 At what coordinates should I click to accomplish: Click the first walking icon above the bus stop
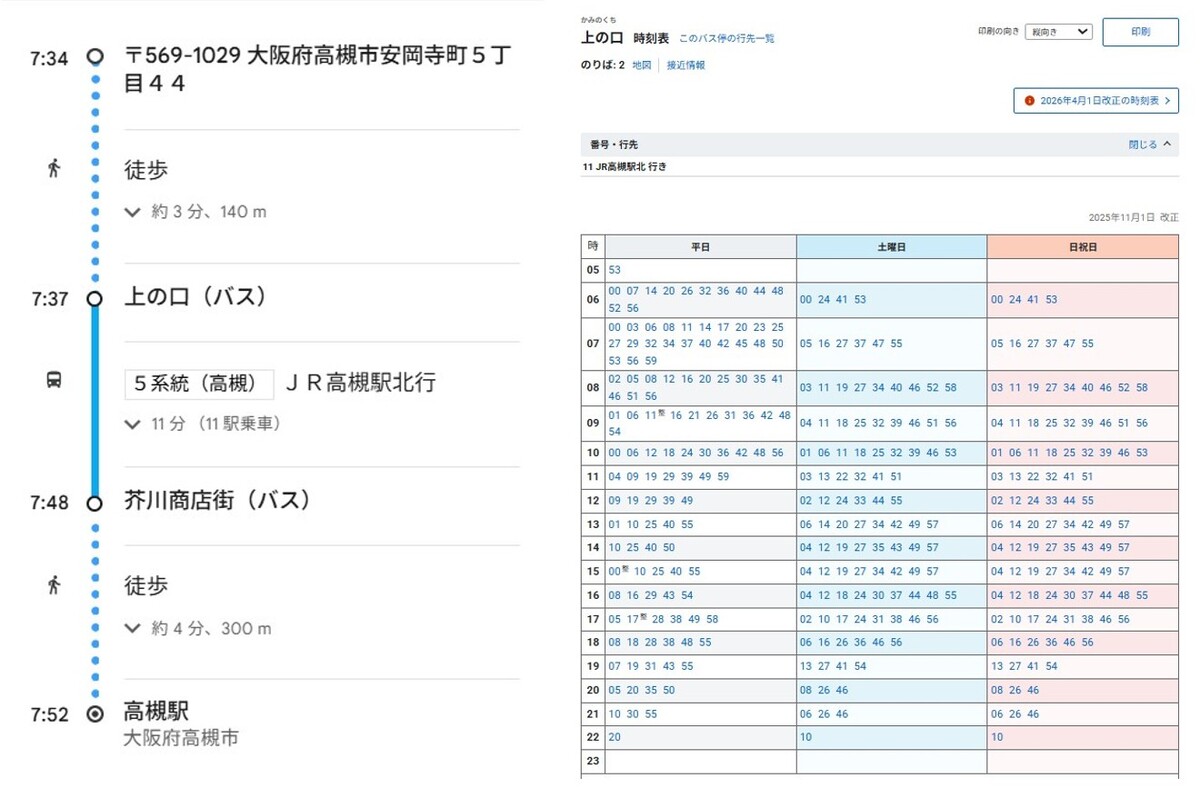tap(54, 169)
